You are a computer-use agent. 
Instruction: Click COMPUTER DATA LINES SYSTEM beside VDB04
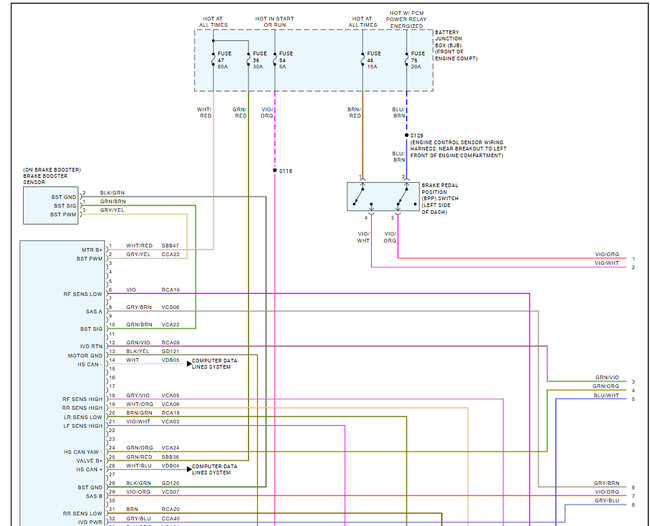tap(214, 469)
